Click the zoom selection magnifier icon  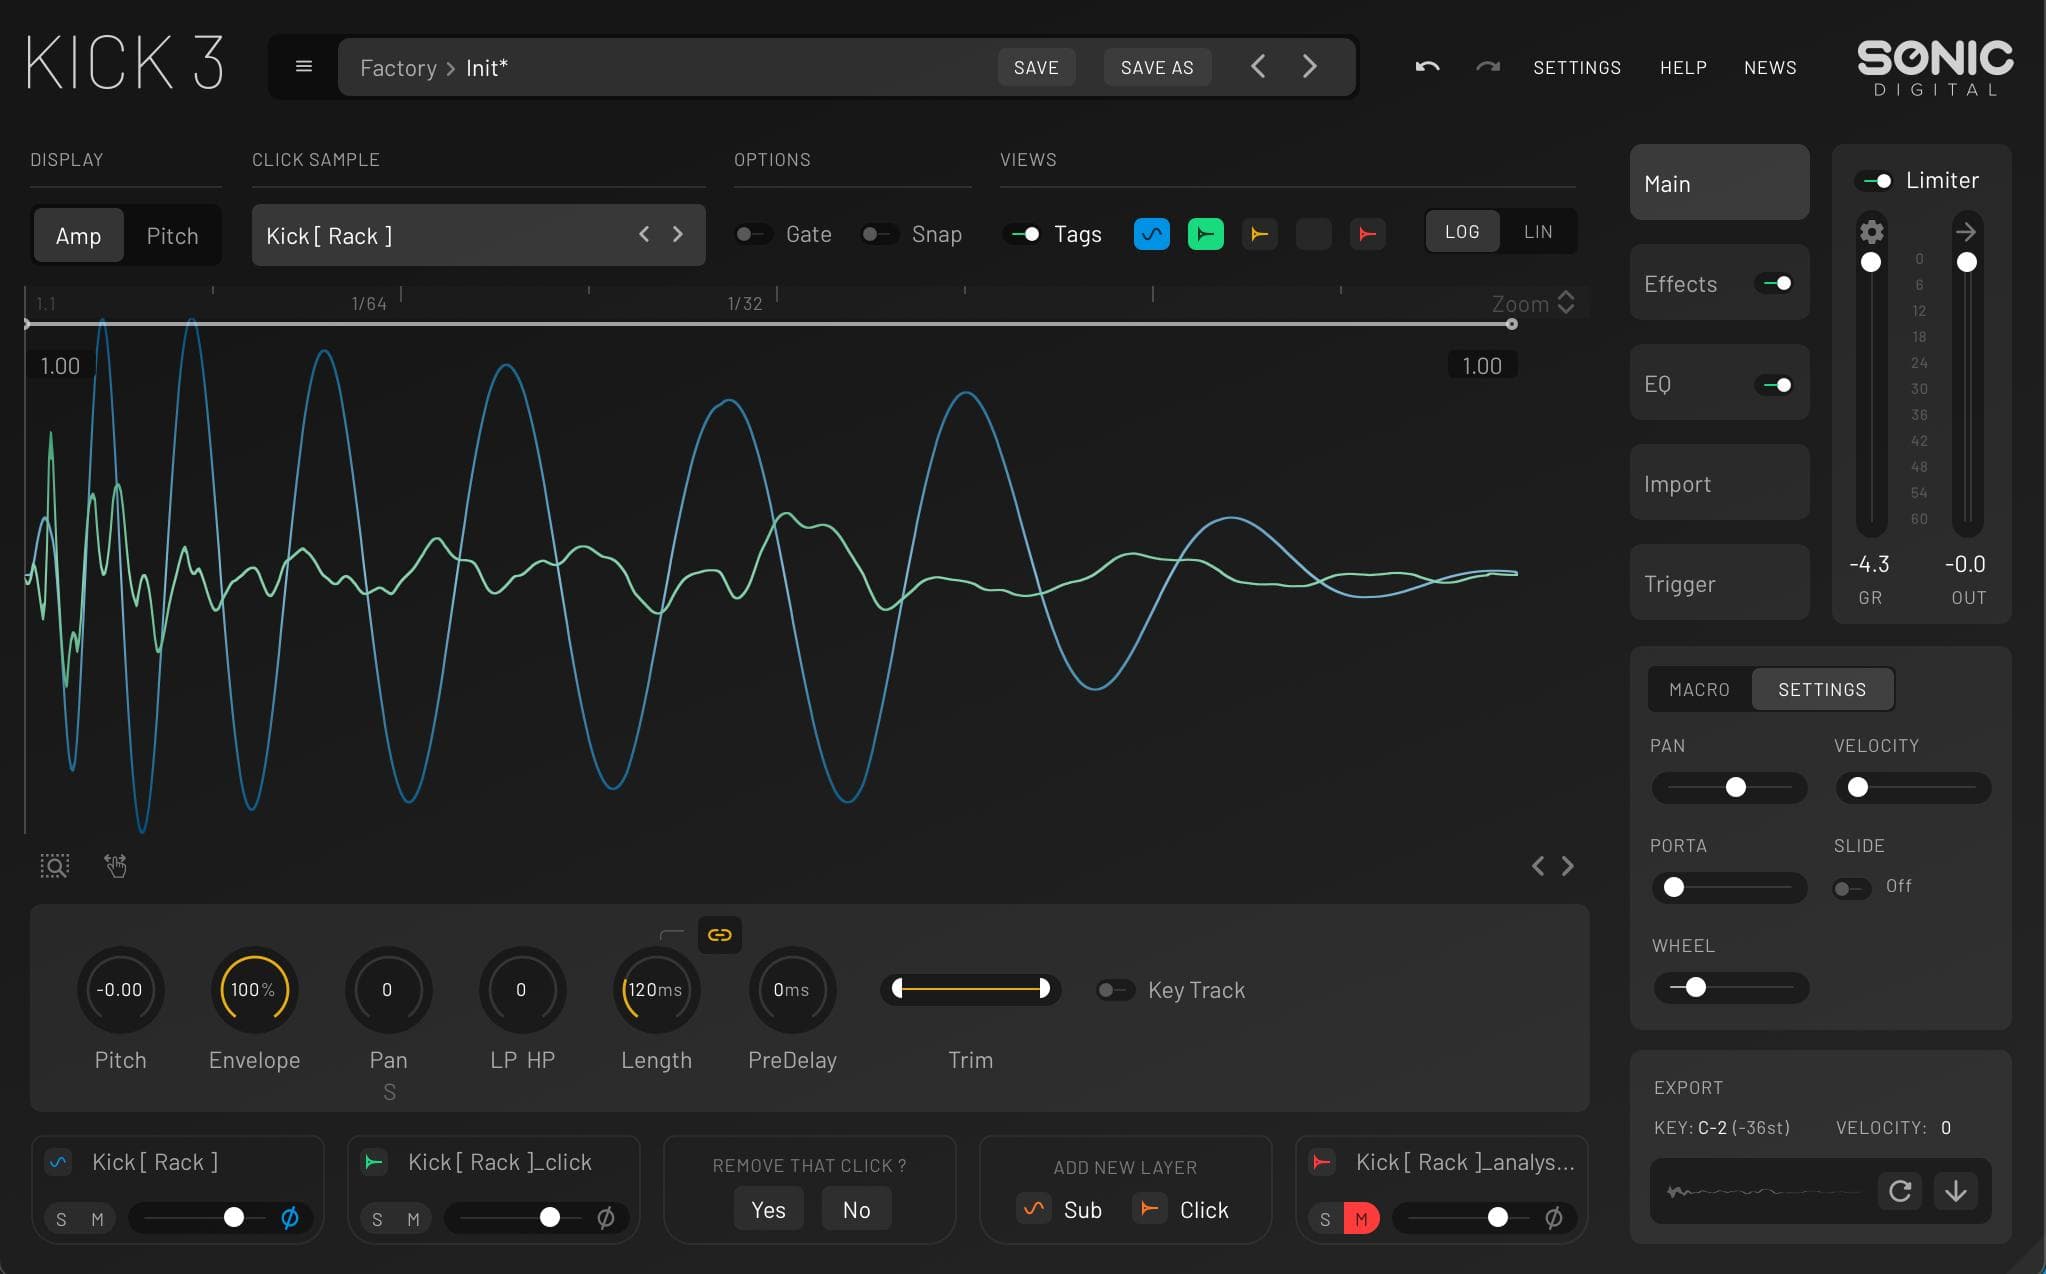click(55, 866)
